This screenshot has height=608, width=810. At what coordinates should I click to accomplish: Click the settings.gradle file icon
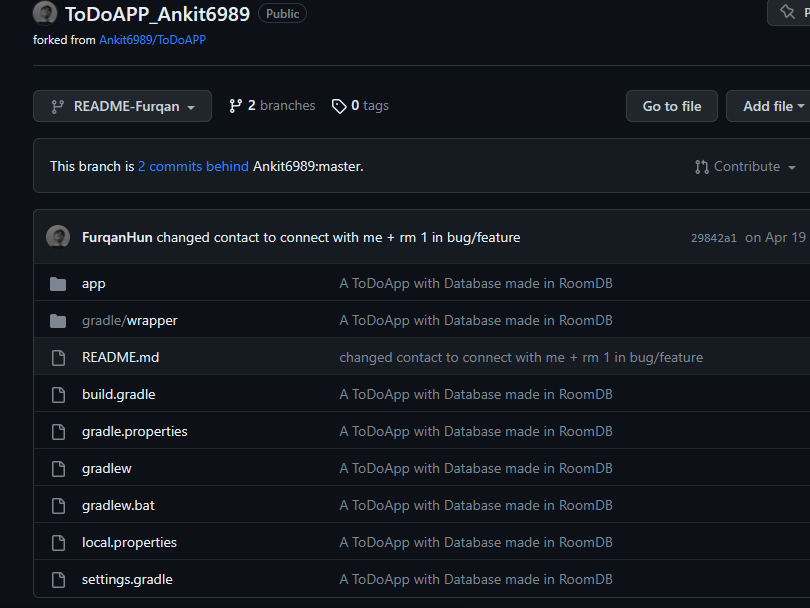[x=58, y=580]
